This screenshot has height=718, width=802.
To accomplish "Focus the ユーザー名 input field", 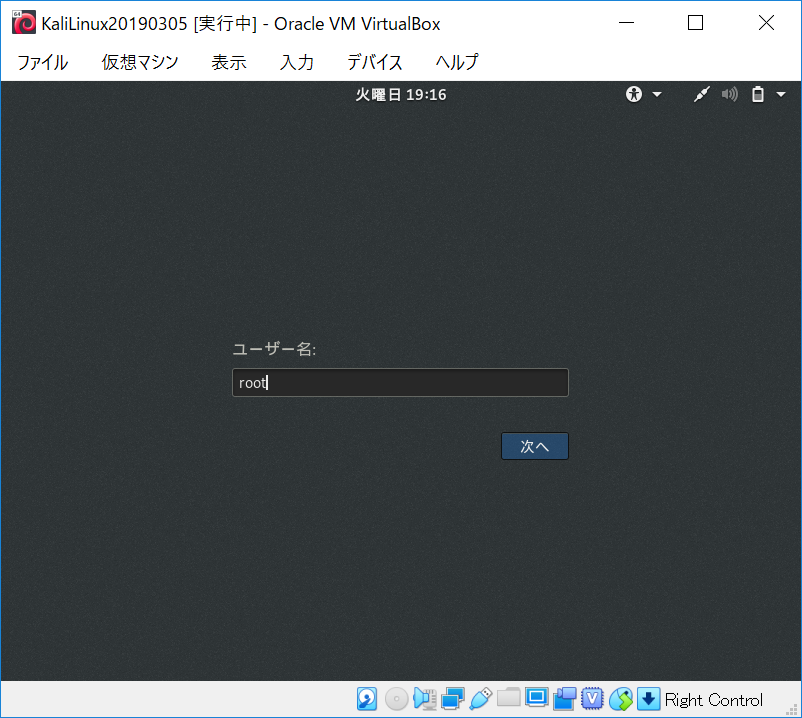I will click(400, 383).
